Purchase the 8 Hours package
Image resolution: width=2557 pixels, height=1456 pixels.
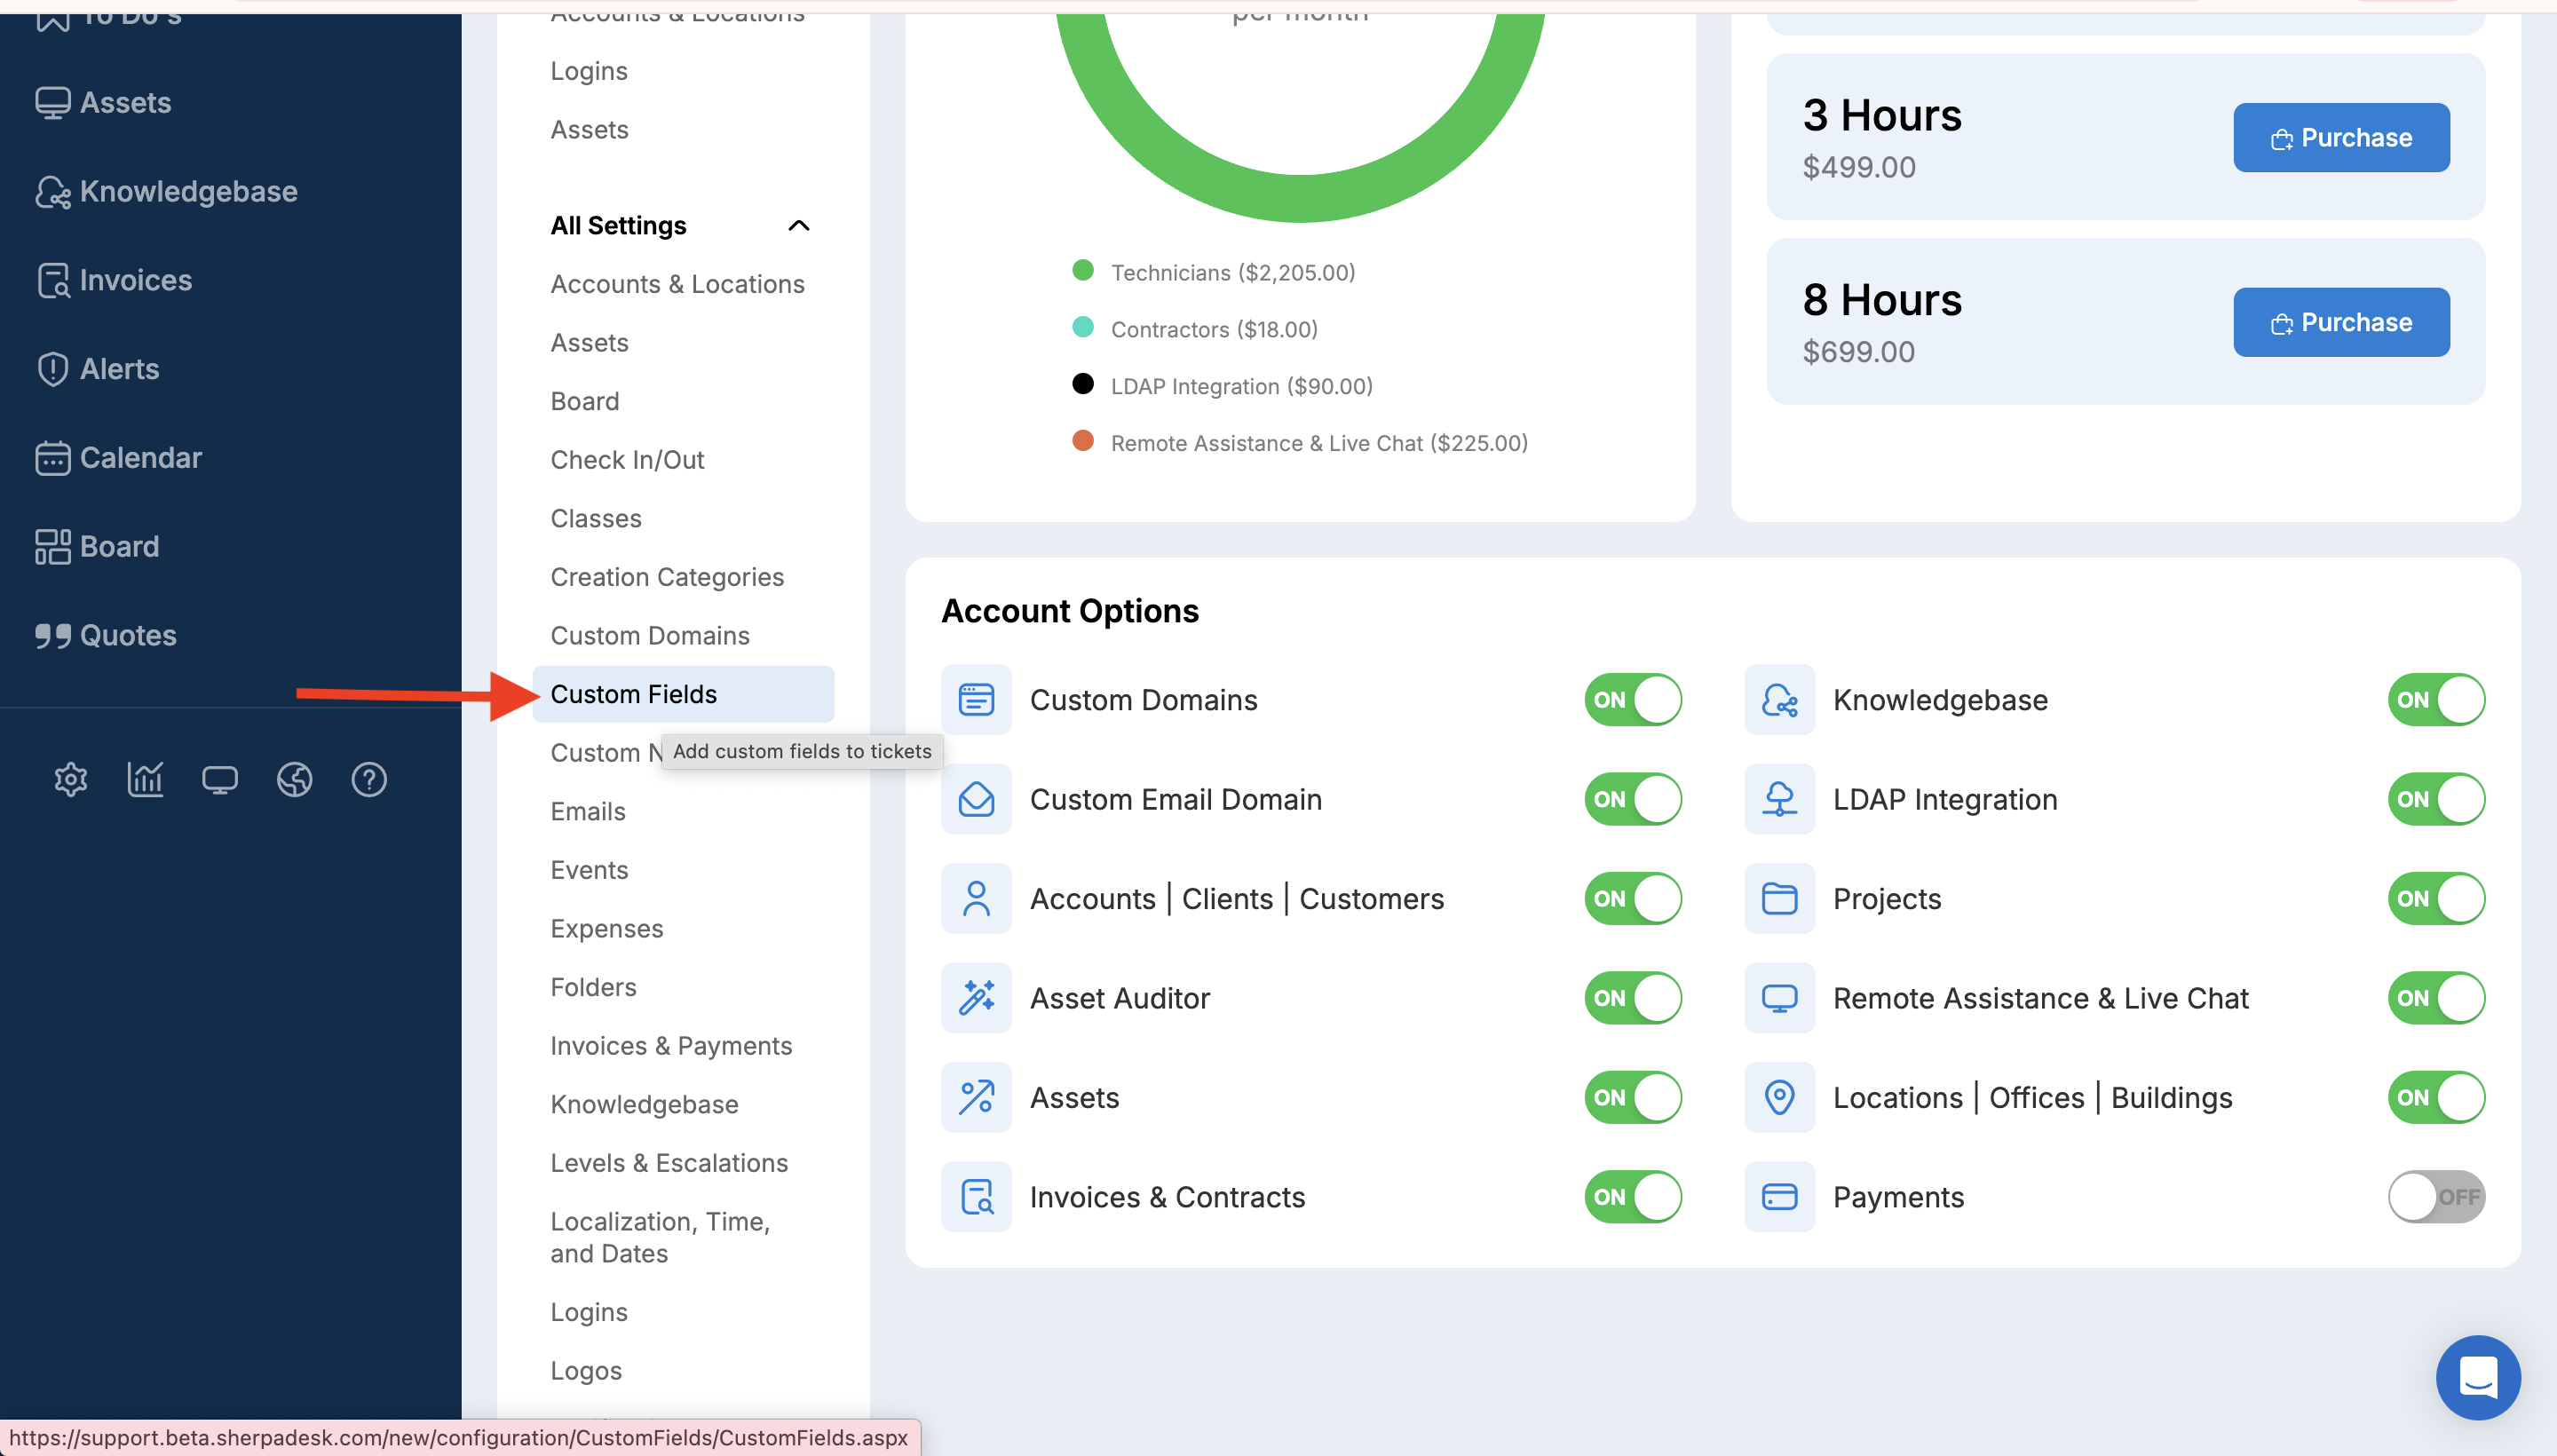pyautogui.click(x=2341, y=323)
